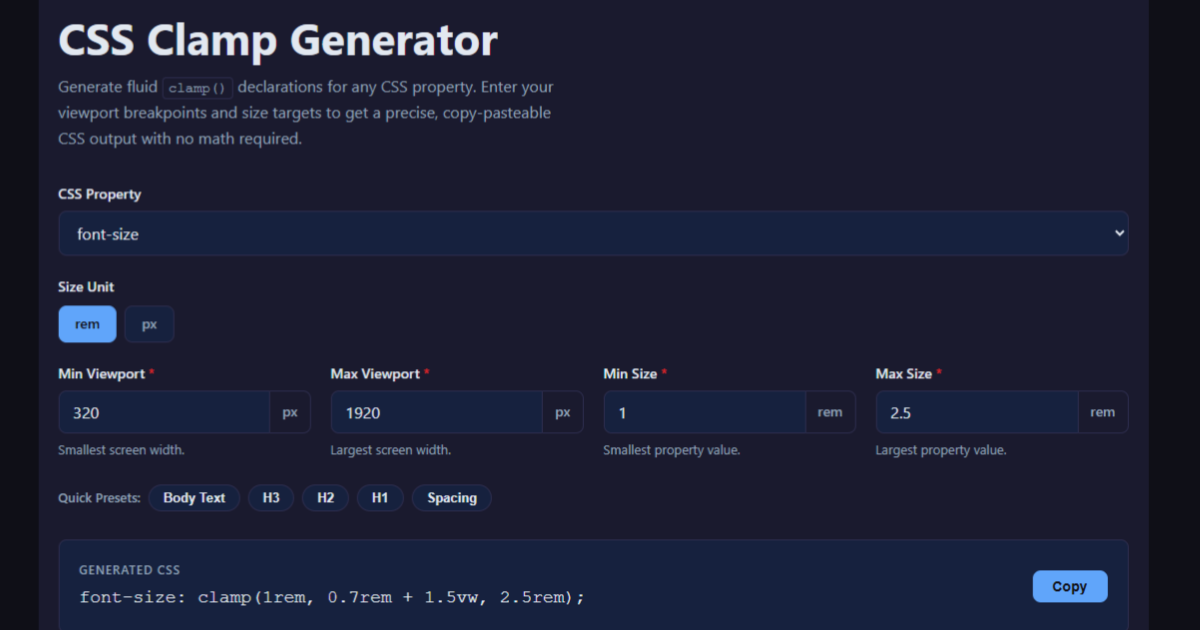This screenshot has height=630, width=1200.
Task: Click the Max Size label
Action: [904, 374]
